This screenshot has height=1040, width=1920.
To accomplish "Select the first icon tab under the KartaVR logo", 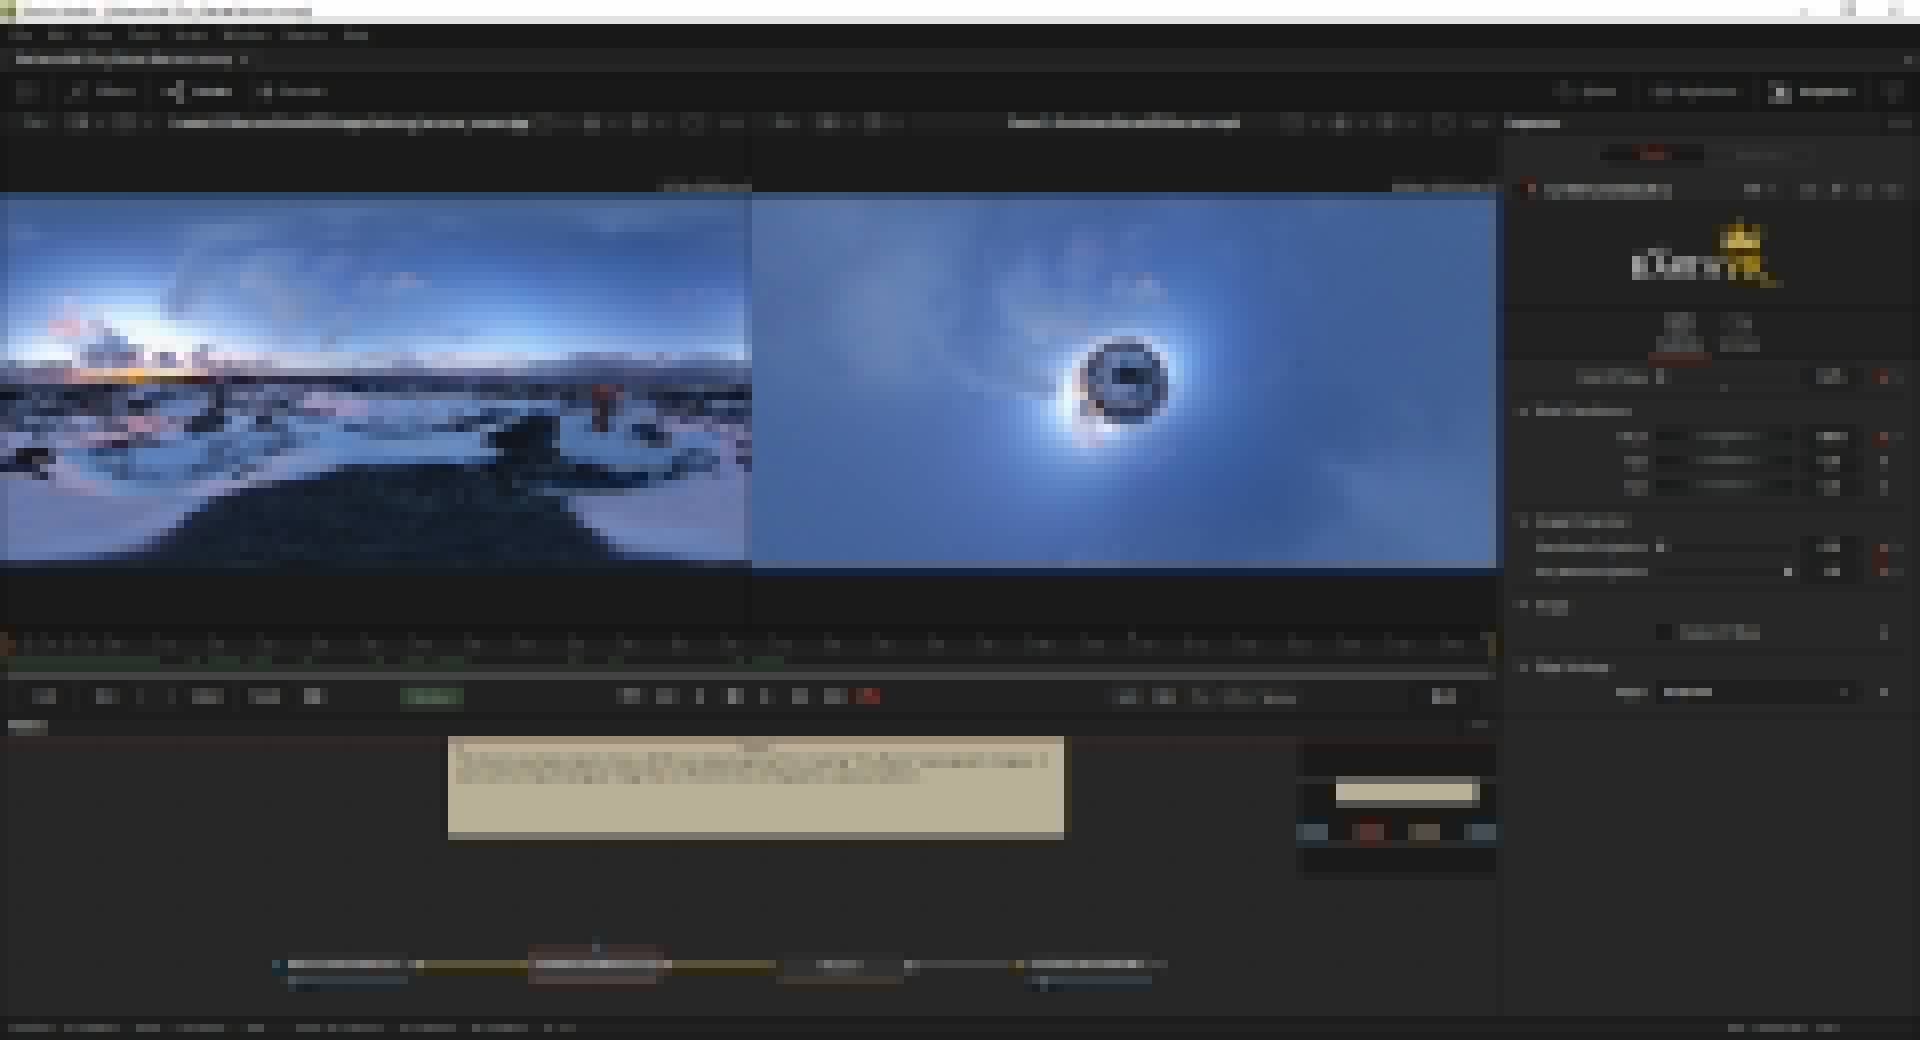I will (1679, 335).
